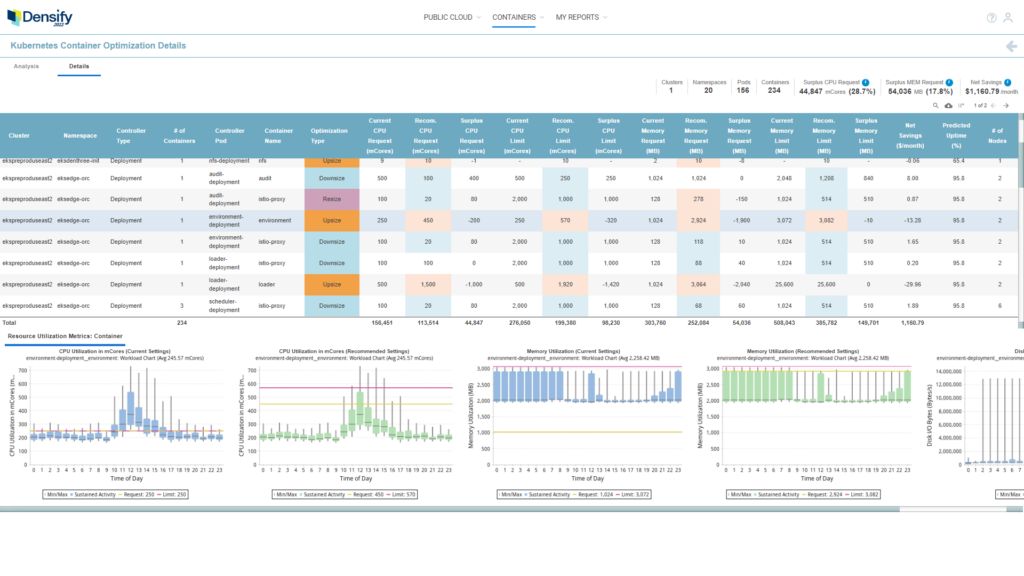Sort by Predicted Uptime column header
Image resolution: width=1024 pixels, height=576 pixels.
(956, 135)
